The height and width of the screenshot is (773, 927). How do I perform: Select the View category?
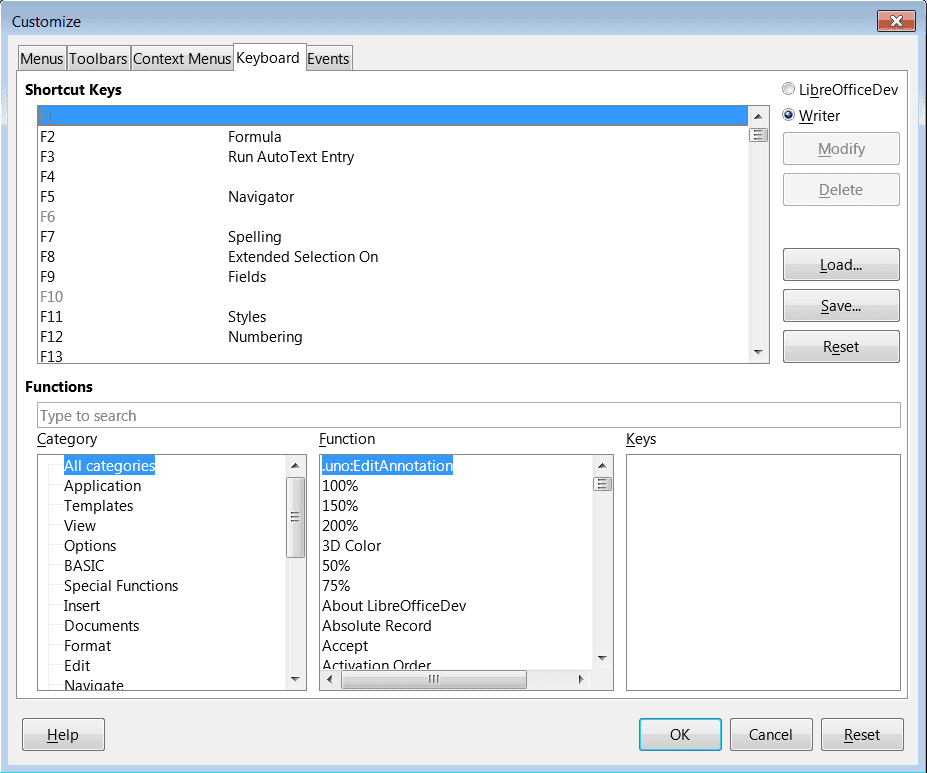80,526
